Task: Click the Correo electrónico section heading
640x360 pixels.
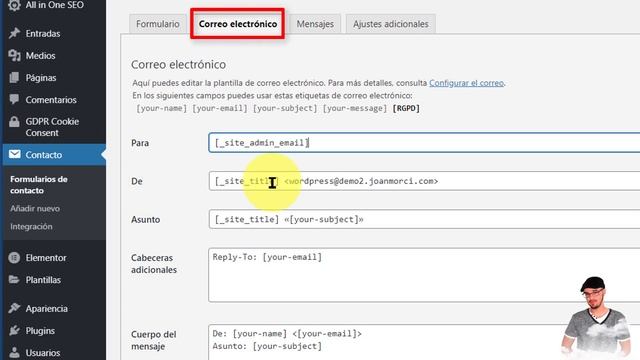Action: (x=178, y=64)
